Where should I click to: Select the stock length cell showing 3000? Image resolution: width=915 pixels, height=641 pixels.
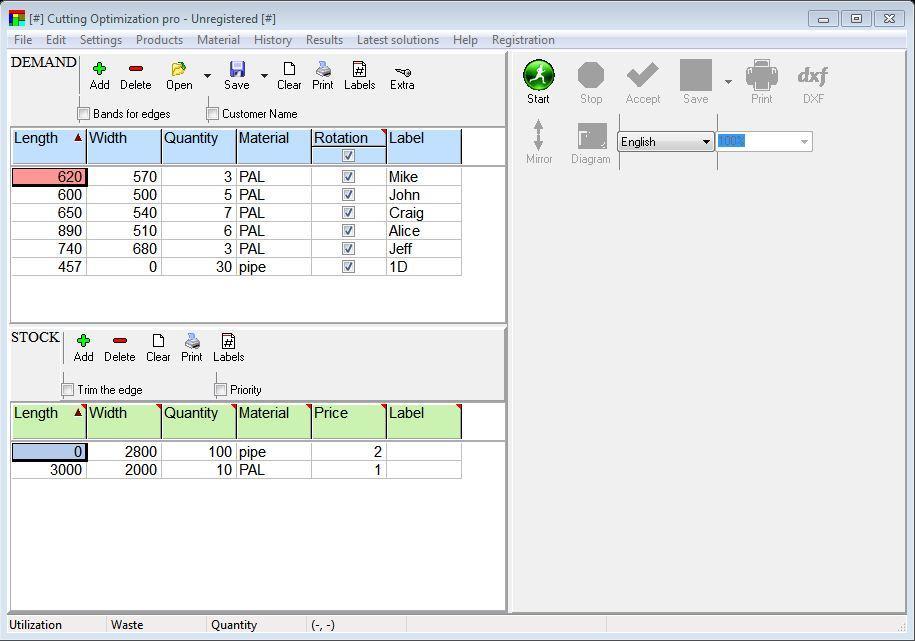[x=49, y=470]
